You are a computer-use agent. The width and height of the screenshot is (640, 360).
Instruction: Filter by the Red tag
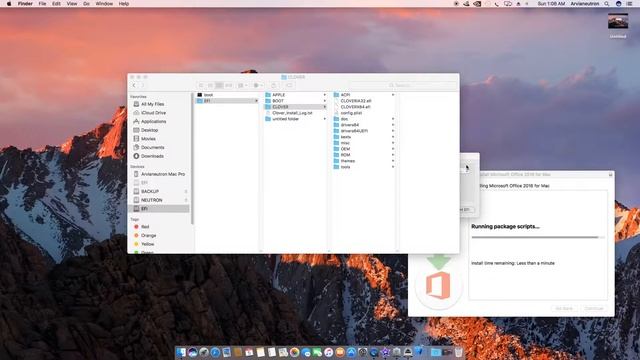point(142,227)
